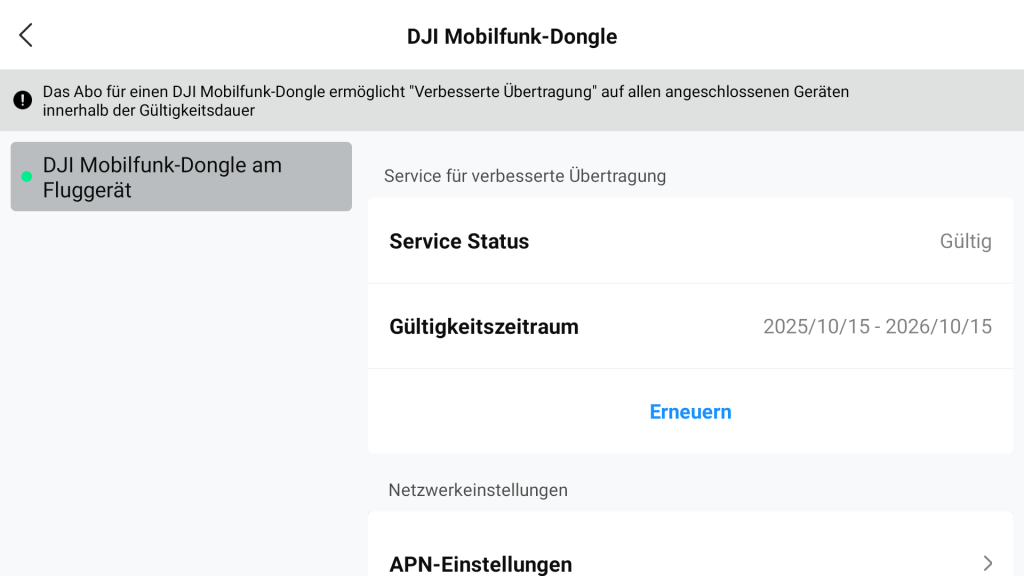The height and width of the screenshot is (576, 1024).
Task: Click the Service für verbesserte Übertragung header
Action: 525,176
